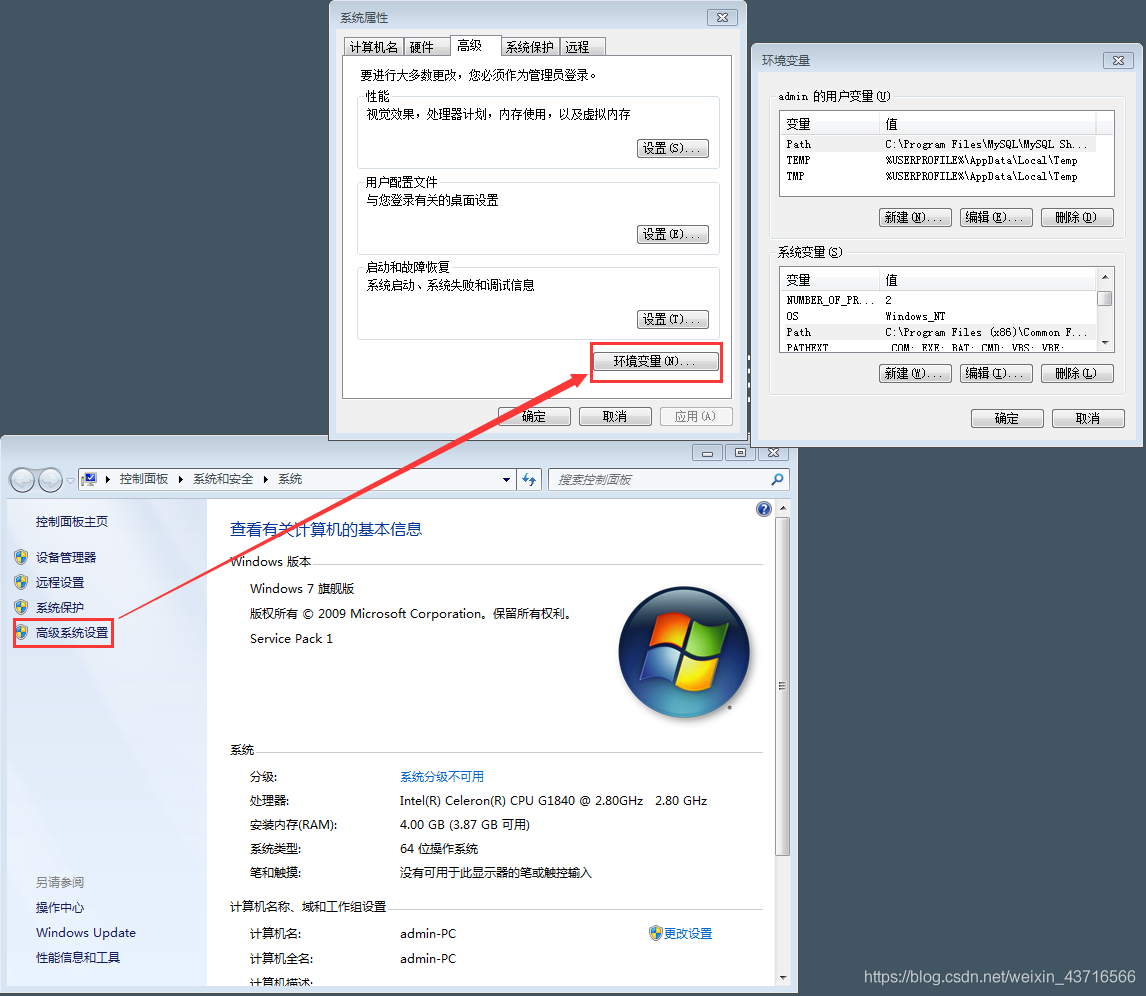Switch to the 远程 tab
The height and width of the screenshot is (996, 1146).
click(582, 47)
